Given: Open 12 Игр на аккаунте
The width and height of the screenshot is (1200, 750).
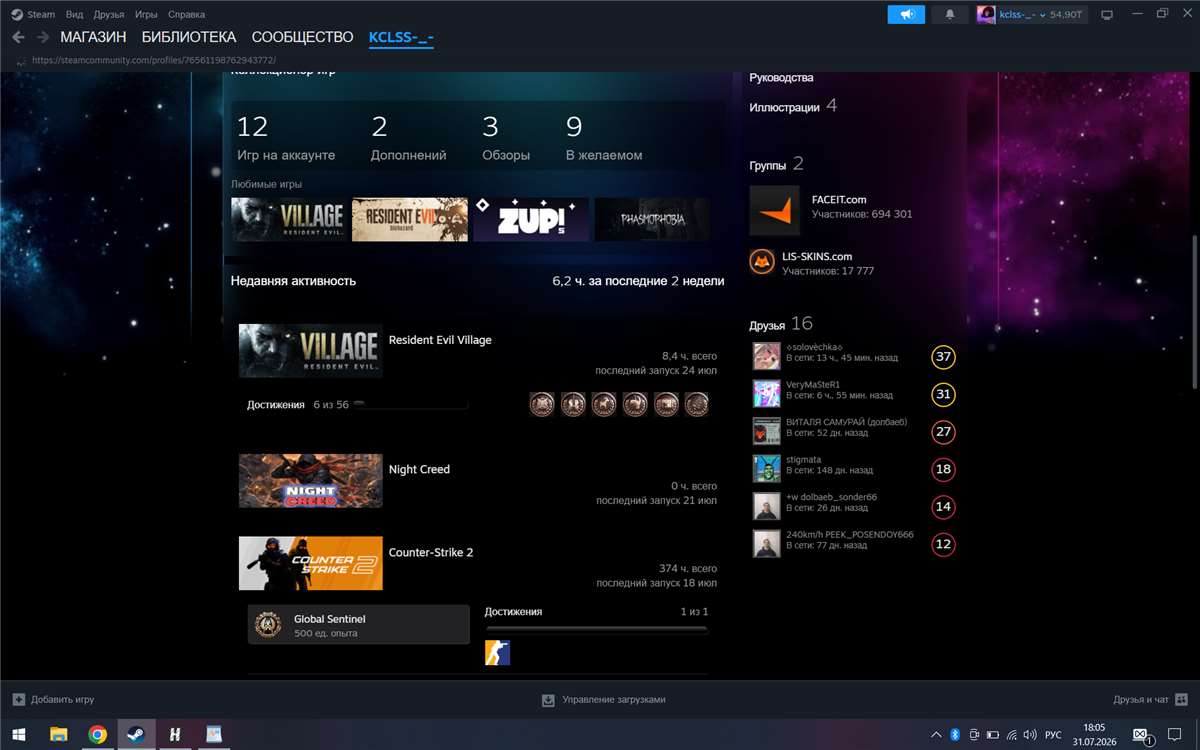Looking at the screenshot, I should click(286, 138).
